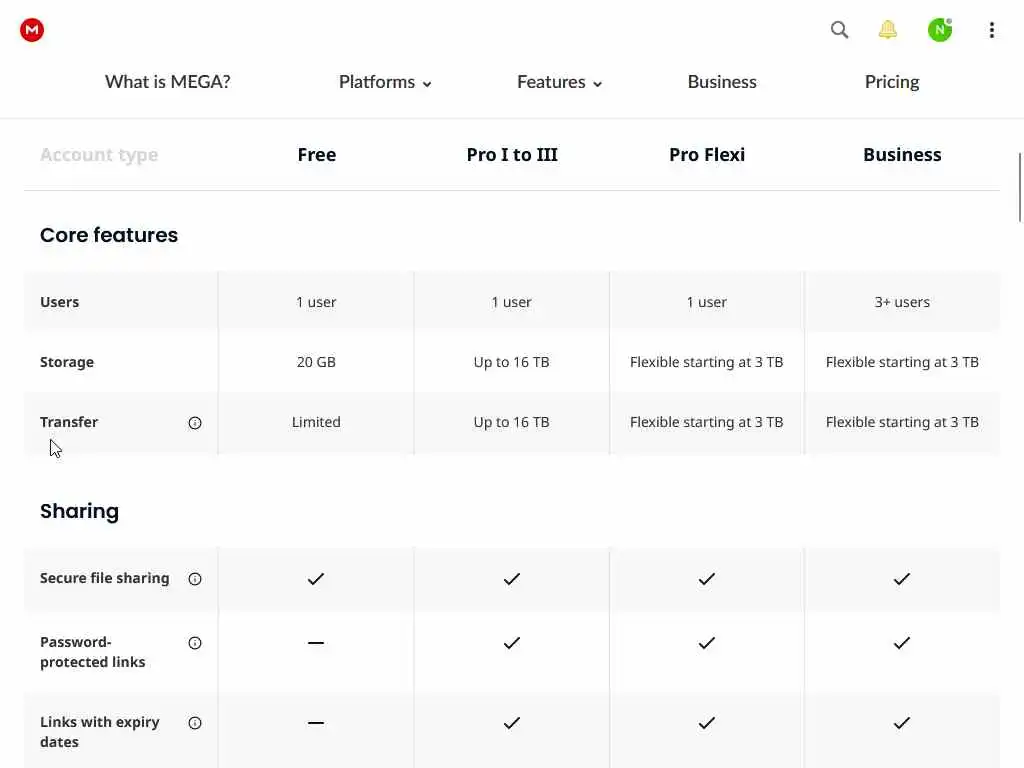
Task: Click the Free plan column header
Action: point(316,155)
